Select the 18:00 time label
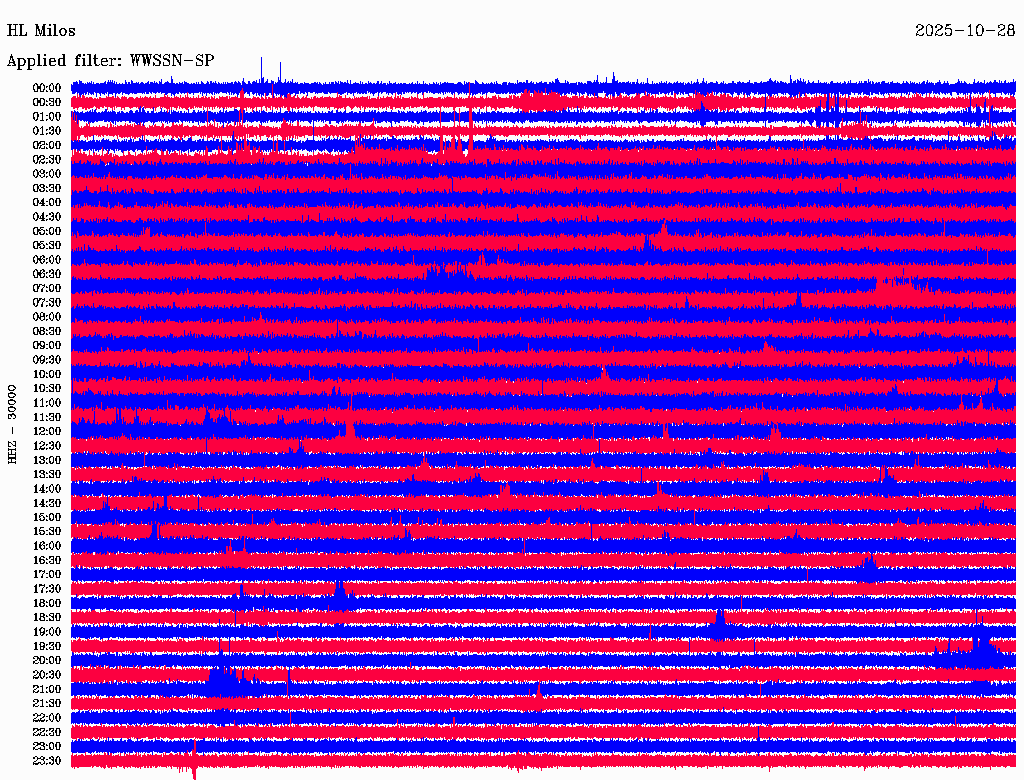Image resolution: width=1024 pixels, height=780 pixels. 47,604
